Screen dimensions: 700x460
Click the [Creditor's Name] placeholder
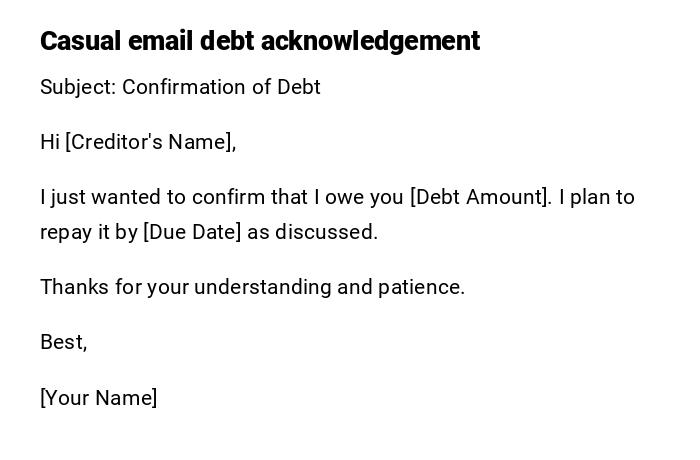(x=150, y=142)
